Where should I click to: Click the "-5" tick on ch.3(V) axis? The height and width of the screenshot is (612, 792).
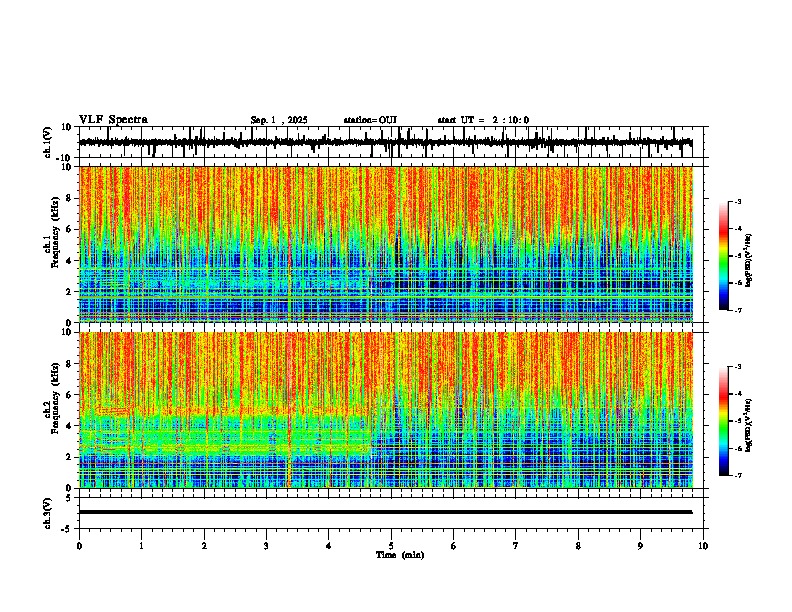pos(68,529)
